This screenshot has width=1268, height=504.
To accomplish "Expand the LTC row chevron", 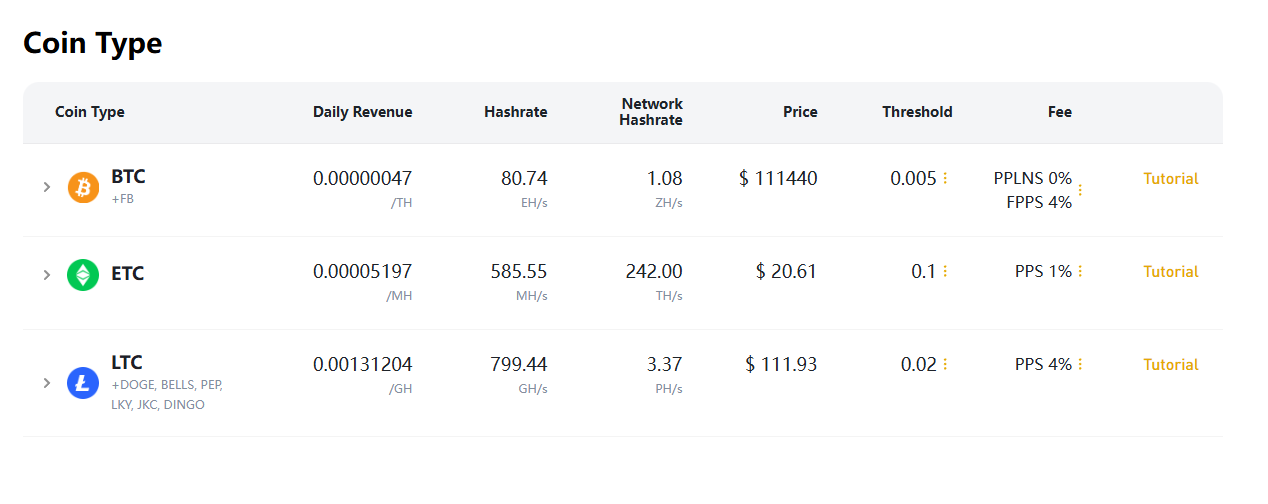I will tap(46, 383).
